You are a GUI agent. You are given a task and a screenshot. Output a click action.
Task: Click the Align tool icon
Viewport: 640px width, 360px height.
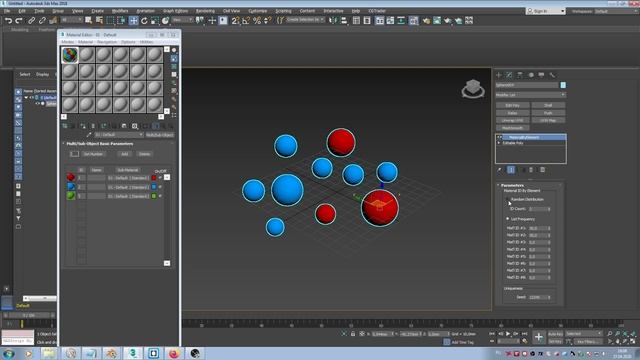click(x=344, y=20)
